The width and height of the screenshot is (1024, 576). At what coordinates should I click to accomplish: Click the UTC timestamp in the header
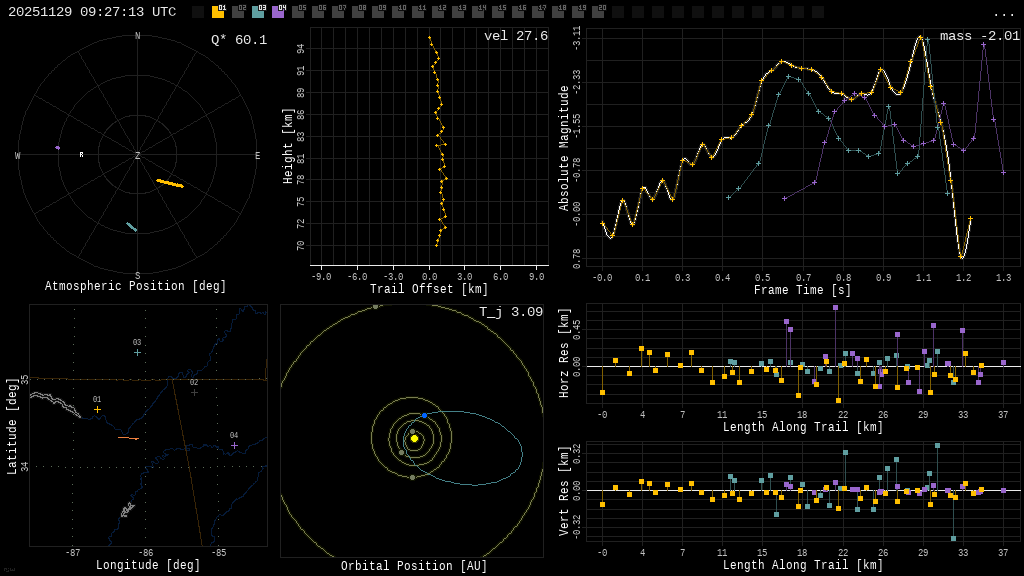[x=92, y=12]
